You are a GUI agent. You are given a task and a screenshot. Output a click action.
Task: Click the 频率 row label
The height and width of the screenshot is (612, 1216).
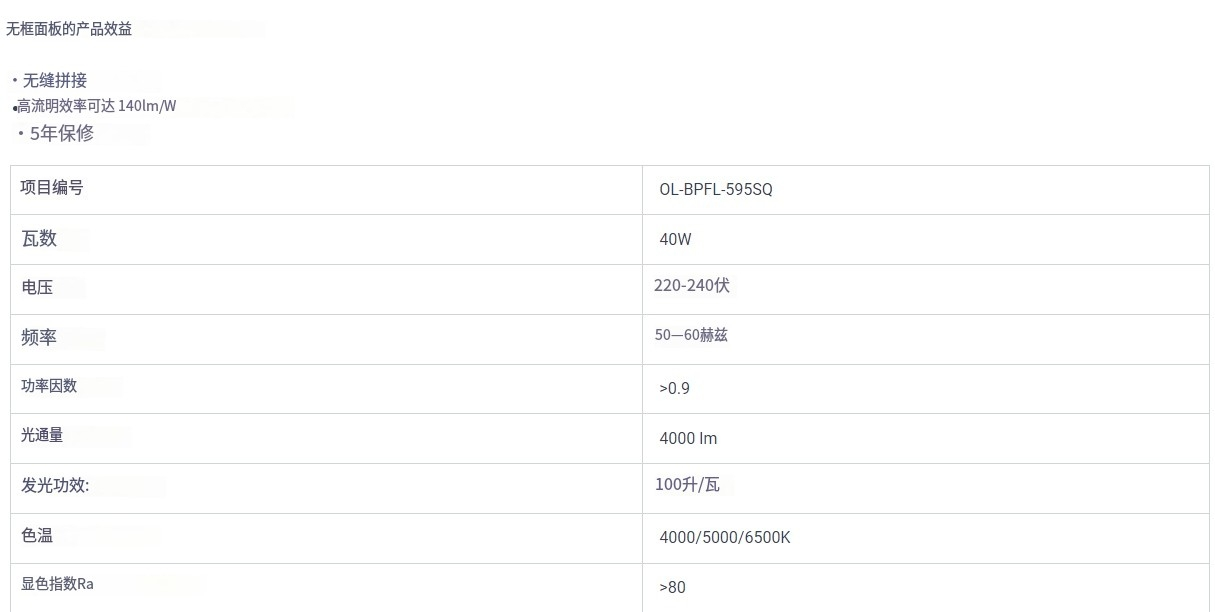pyautogui.click(x=39, y=337)
